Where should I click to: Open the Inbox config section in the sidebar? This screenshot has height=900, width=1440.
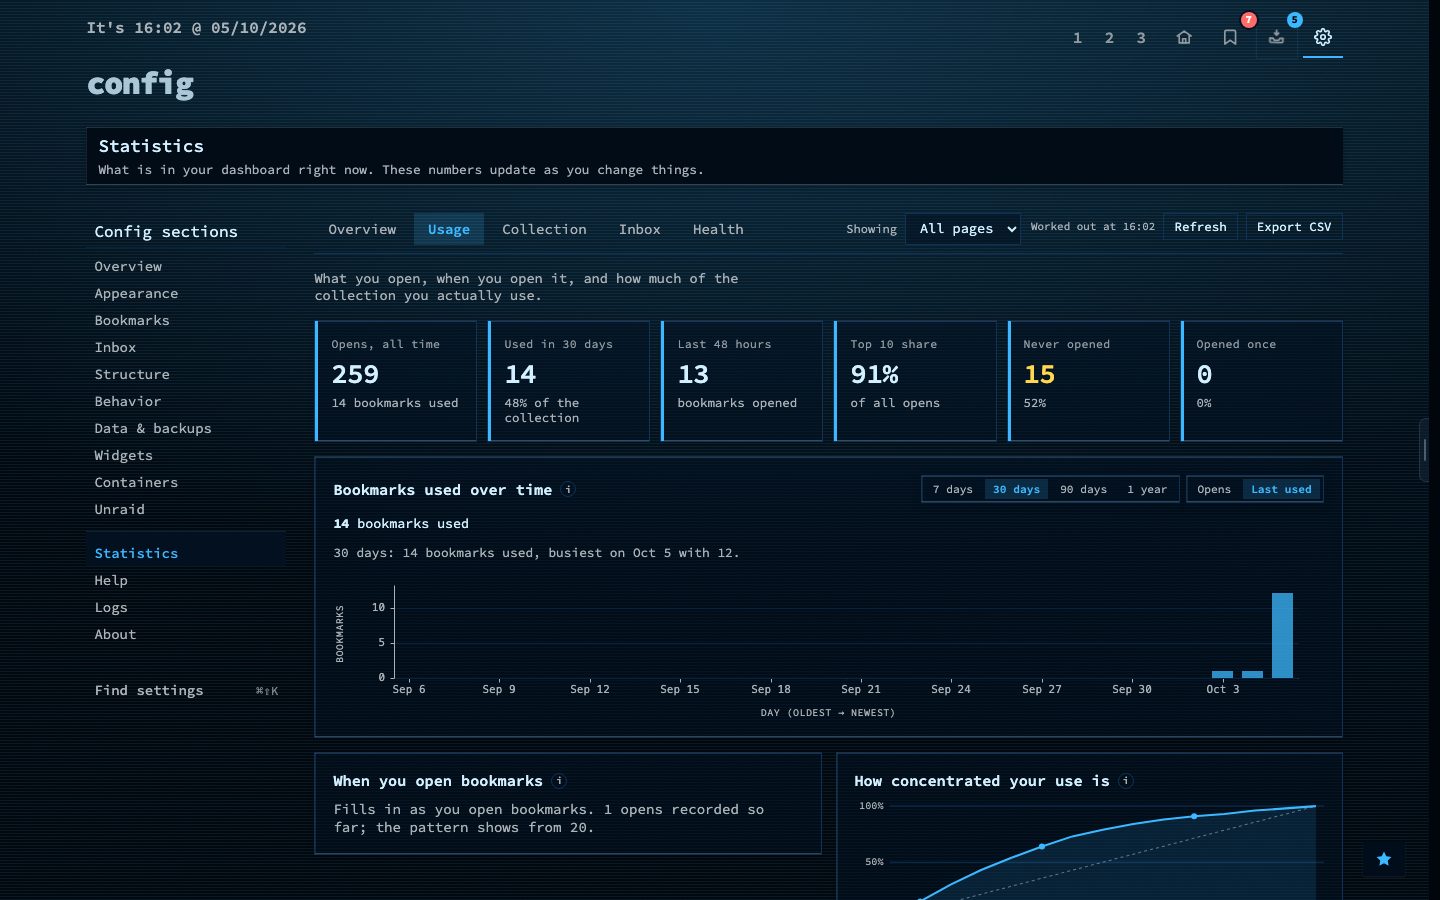(x=186, y=347)
